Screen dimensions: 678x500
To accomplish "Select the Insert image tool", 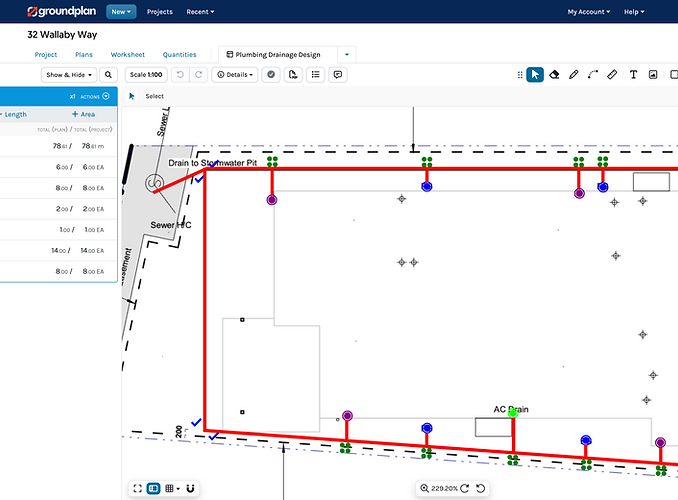I will (653, 75).
